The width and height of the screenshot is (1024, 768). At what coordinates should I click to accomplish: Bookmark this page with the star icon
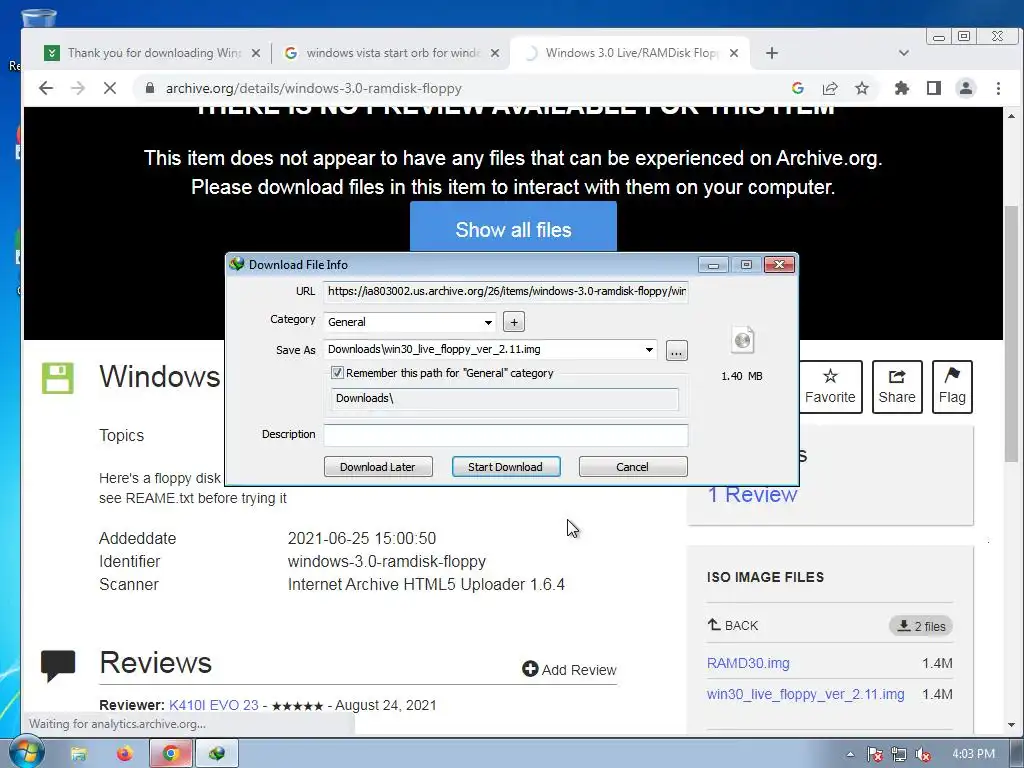[x=862, y=88]
